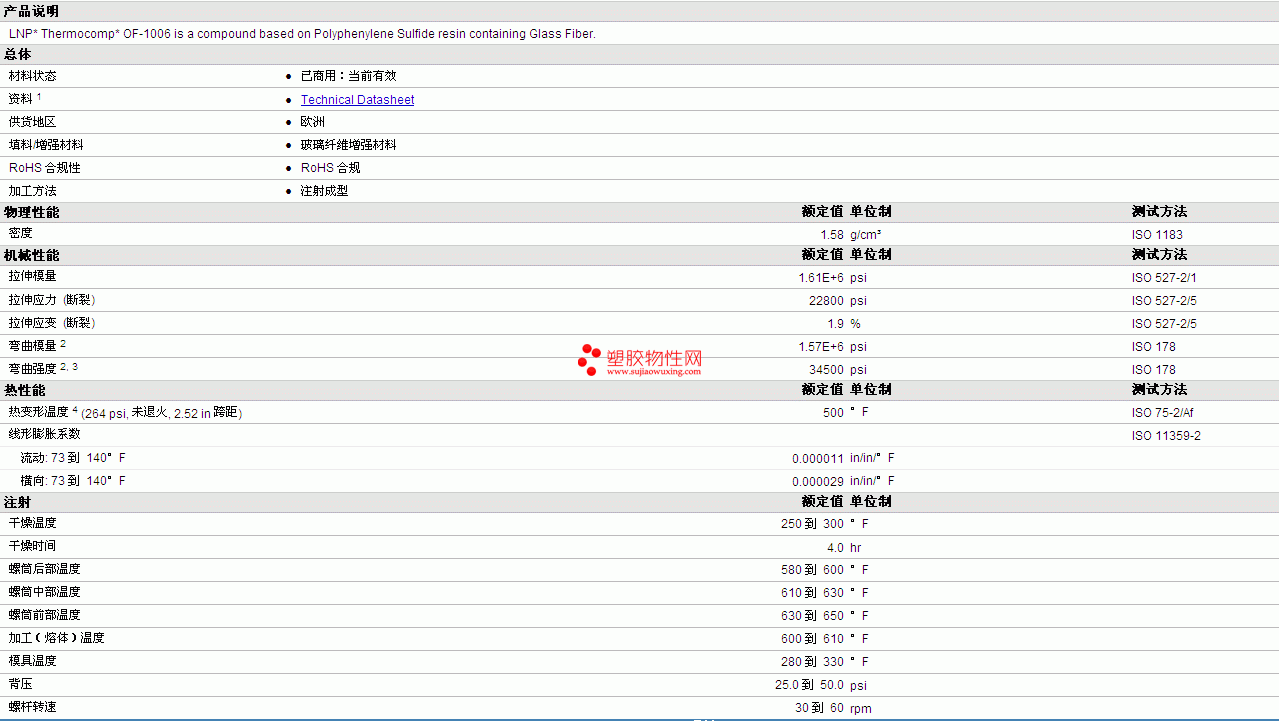This screenshot has width=1279, height=721.
Task: Select the 250 到 300 drying temperature value
Action: 813,524
